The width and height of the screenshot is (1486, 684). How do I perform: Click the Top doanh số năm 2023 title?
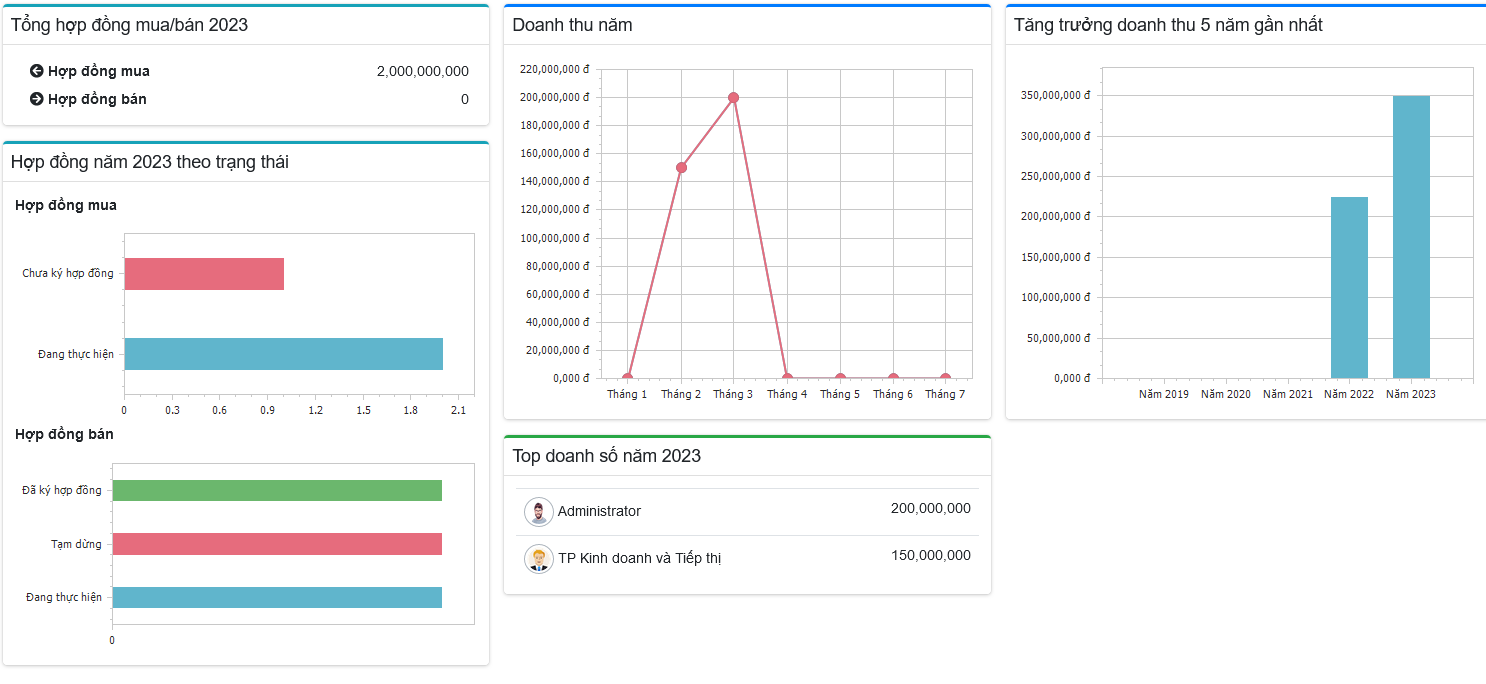pyautogui.click(x=607, y=456)
